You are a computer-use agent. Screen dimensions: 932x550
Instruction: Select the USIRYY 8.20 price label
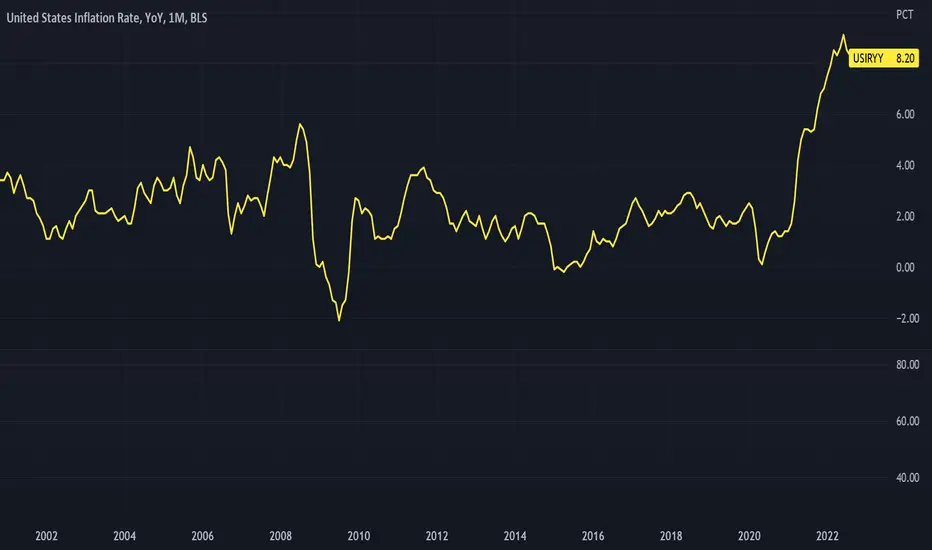(x=883, y=58)
